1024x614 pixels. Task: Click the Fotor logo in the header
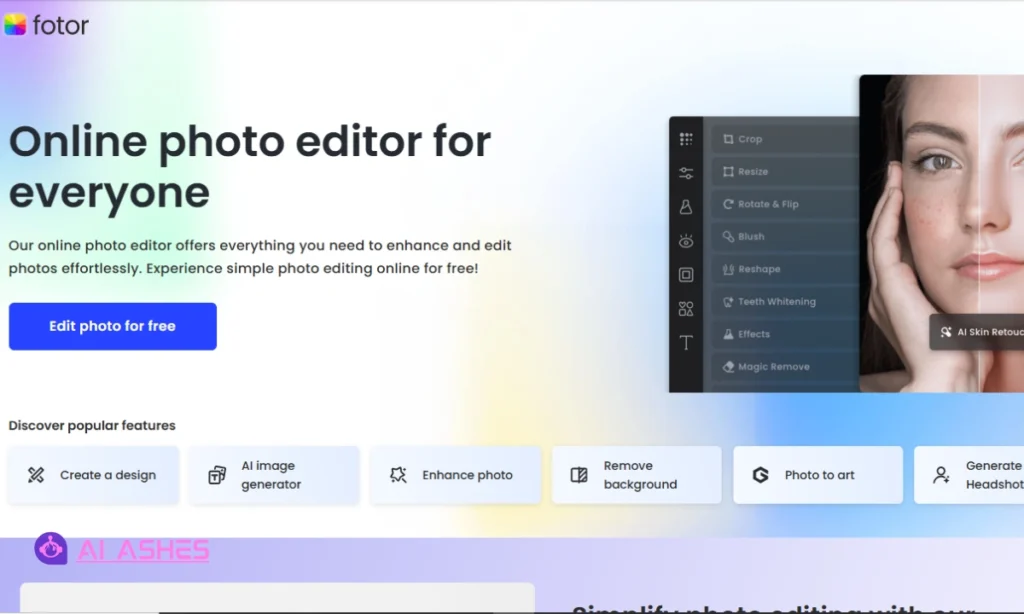point(46,25)
